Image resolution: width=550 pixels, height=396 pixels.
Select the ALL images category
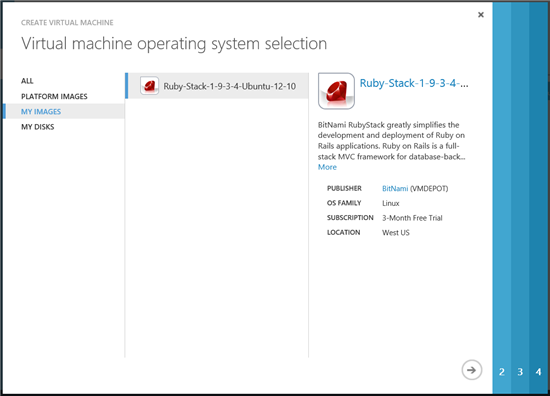(27, 81)
